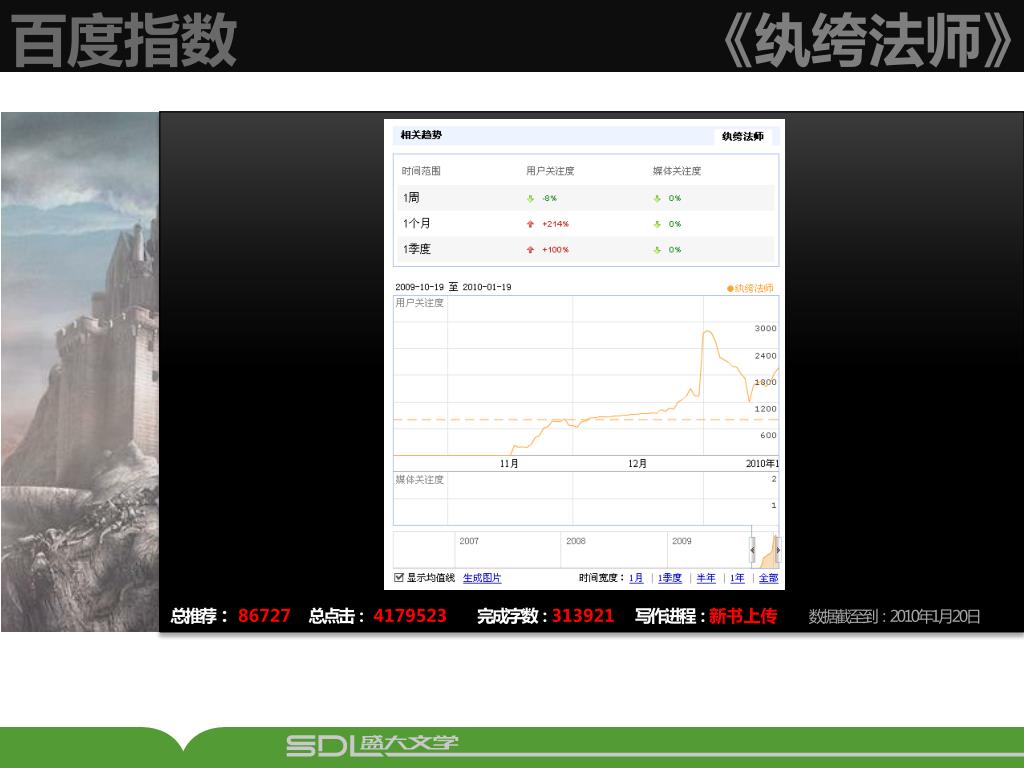Click the 用户关注度 column header in table
Viewport: 1024px width, 768px height.
pos(550,171)
